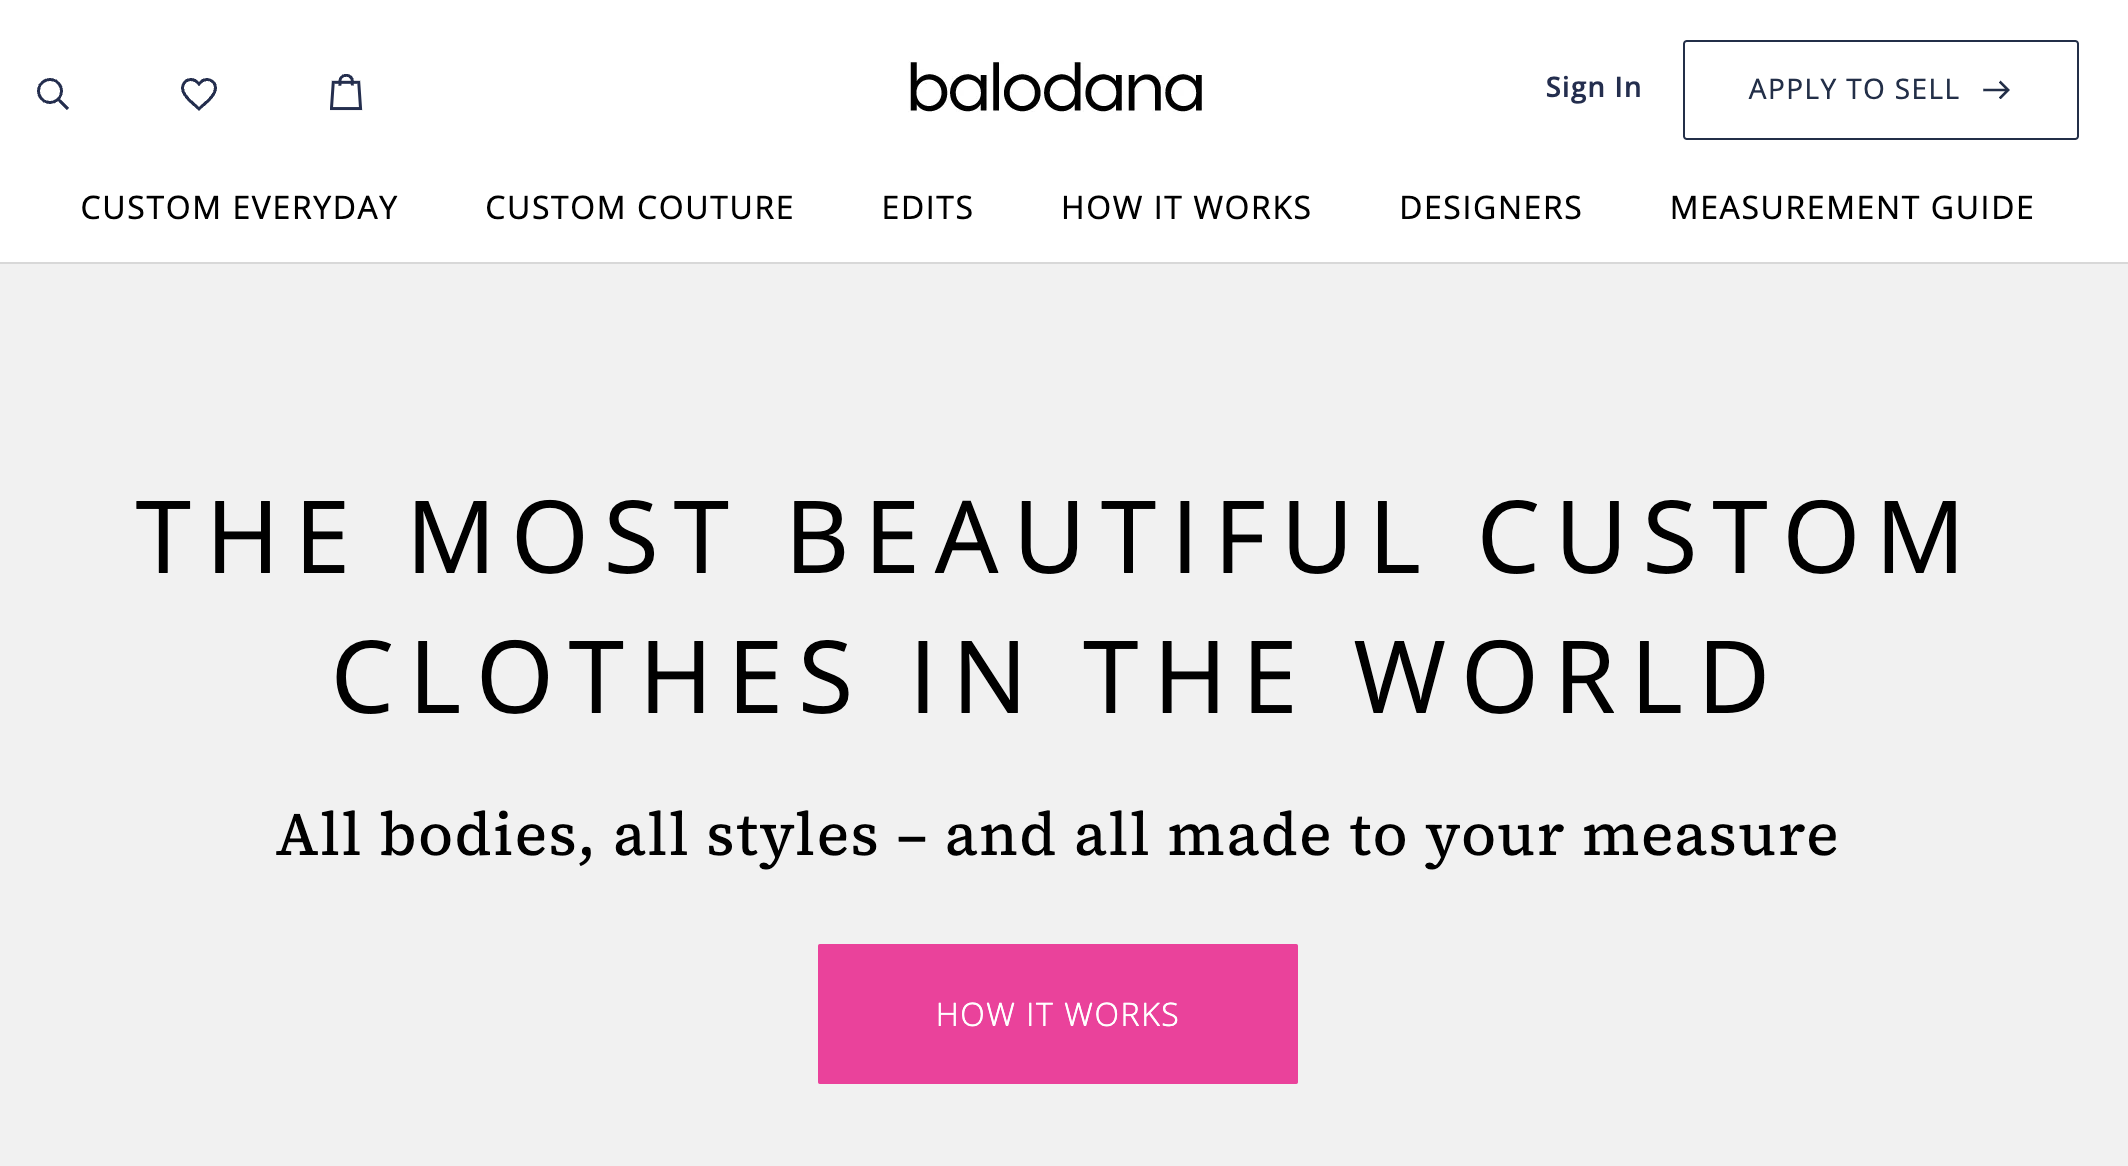Open the shopping bag icon
The width and height of the screenshot is (2128, 1166).
pos(346,92)
